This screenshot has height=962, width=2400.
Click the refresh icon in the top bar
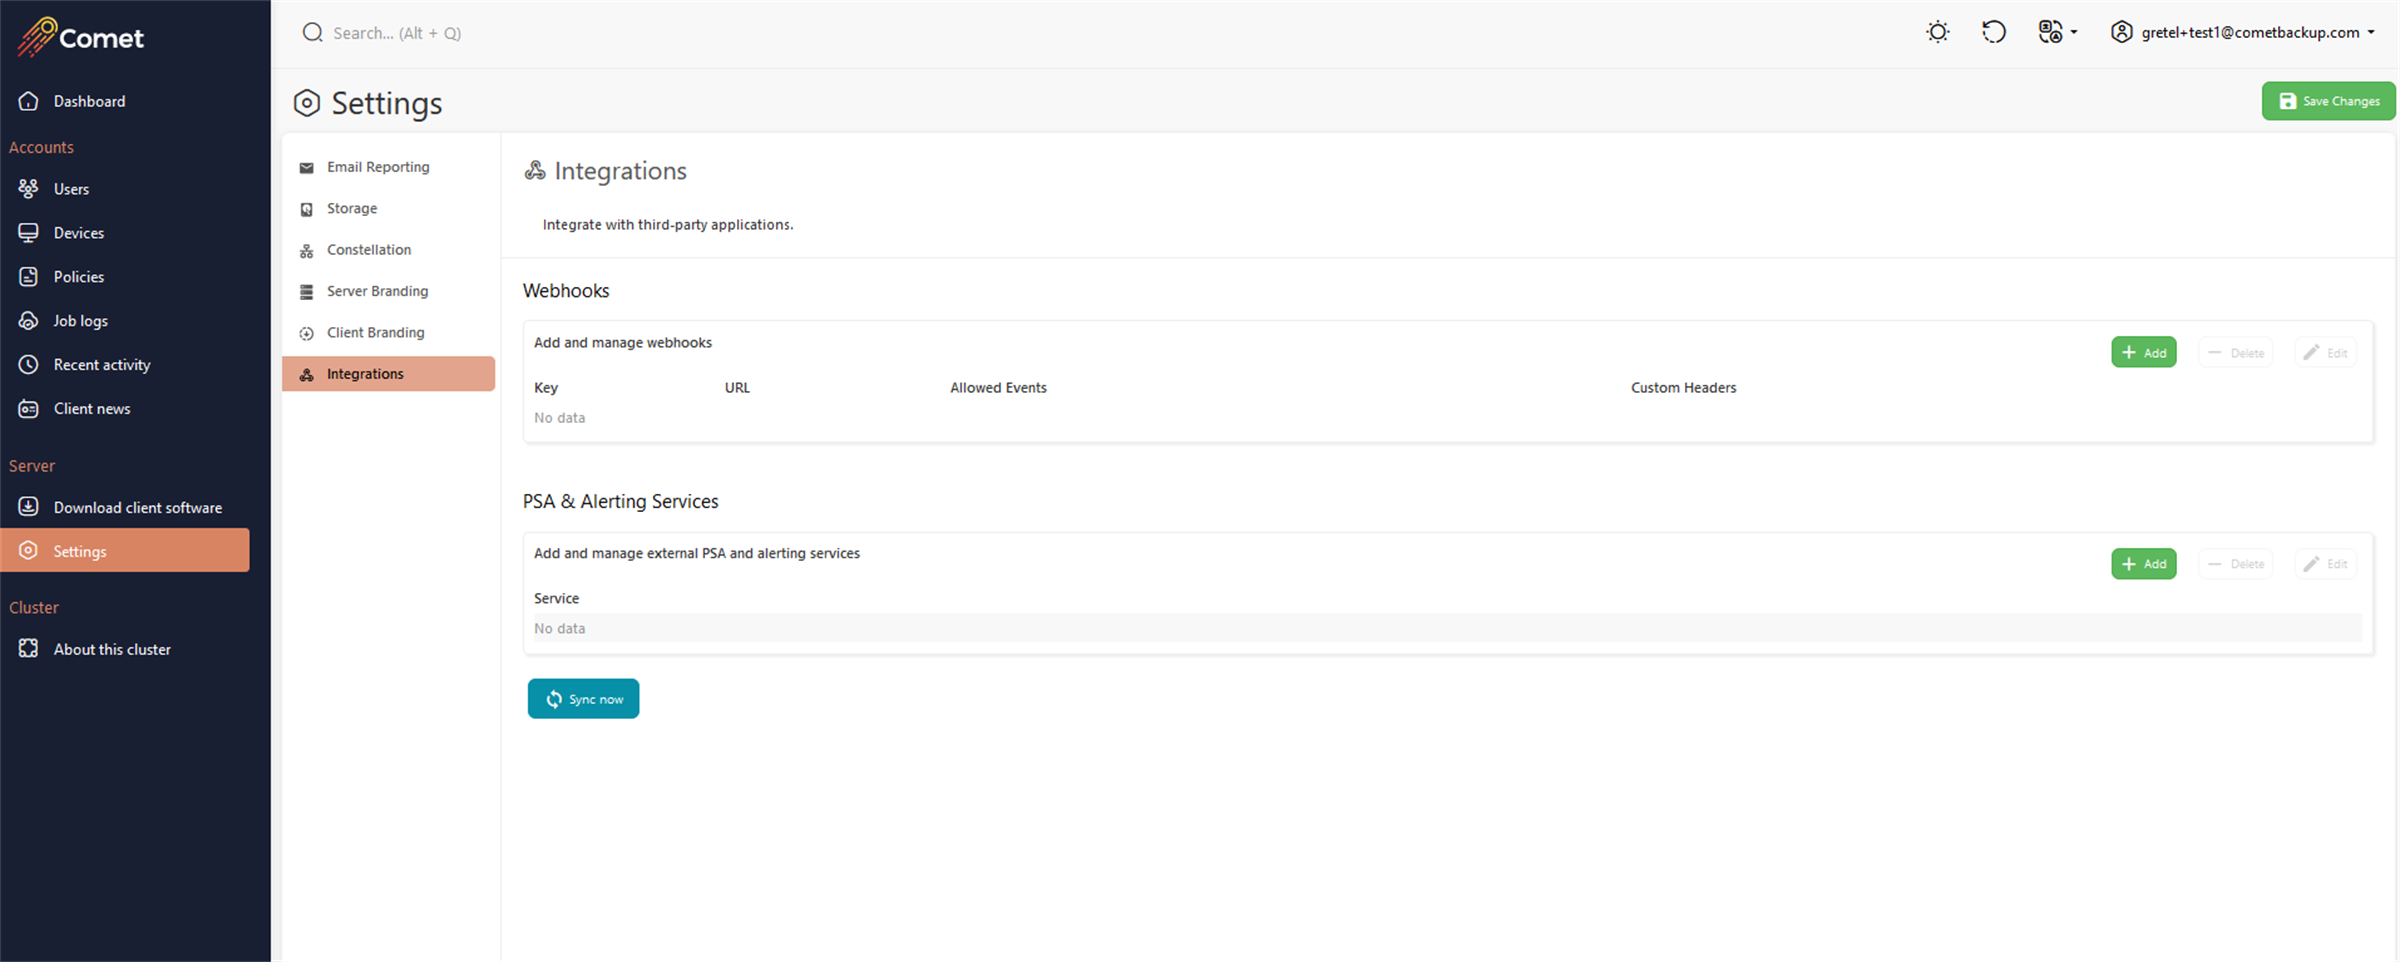click(x=1994, y=32)
